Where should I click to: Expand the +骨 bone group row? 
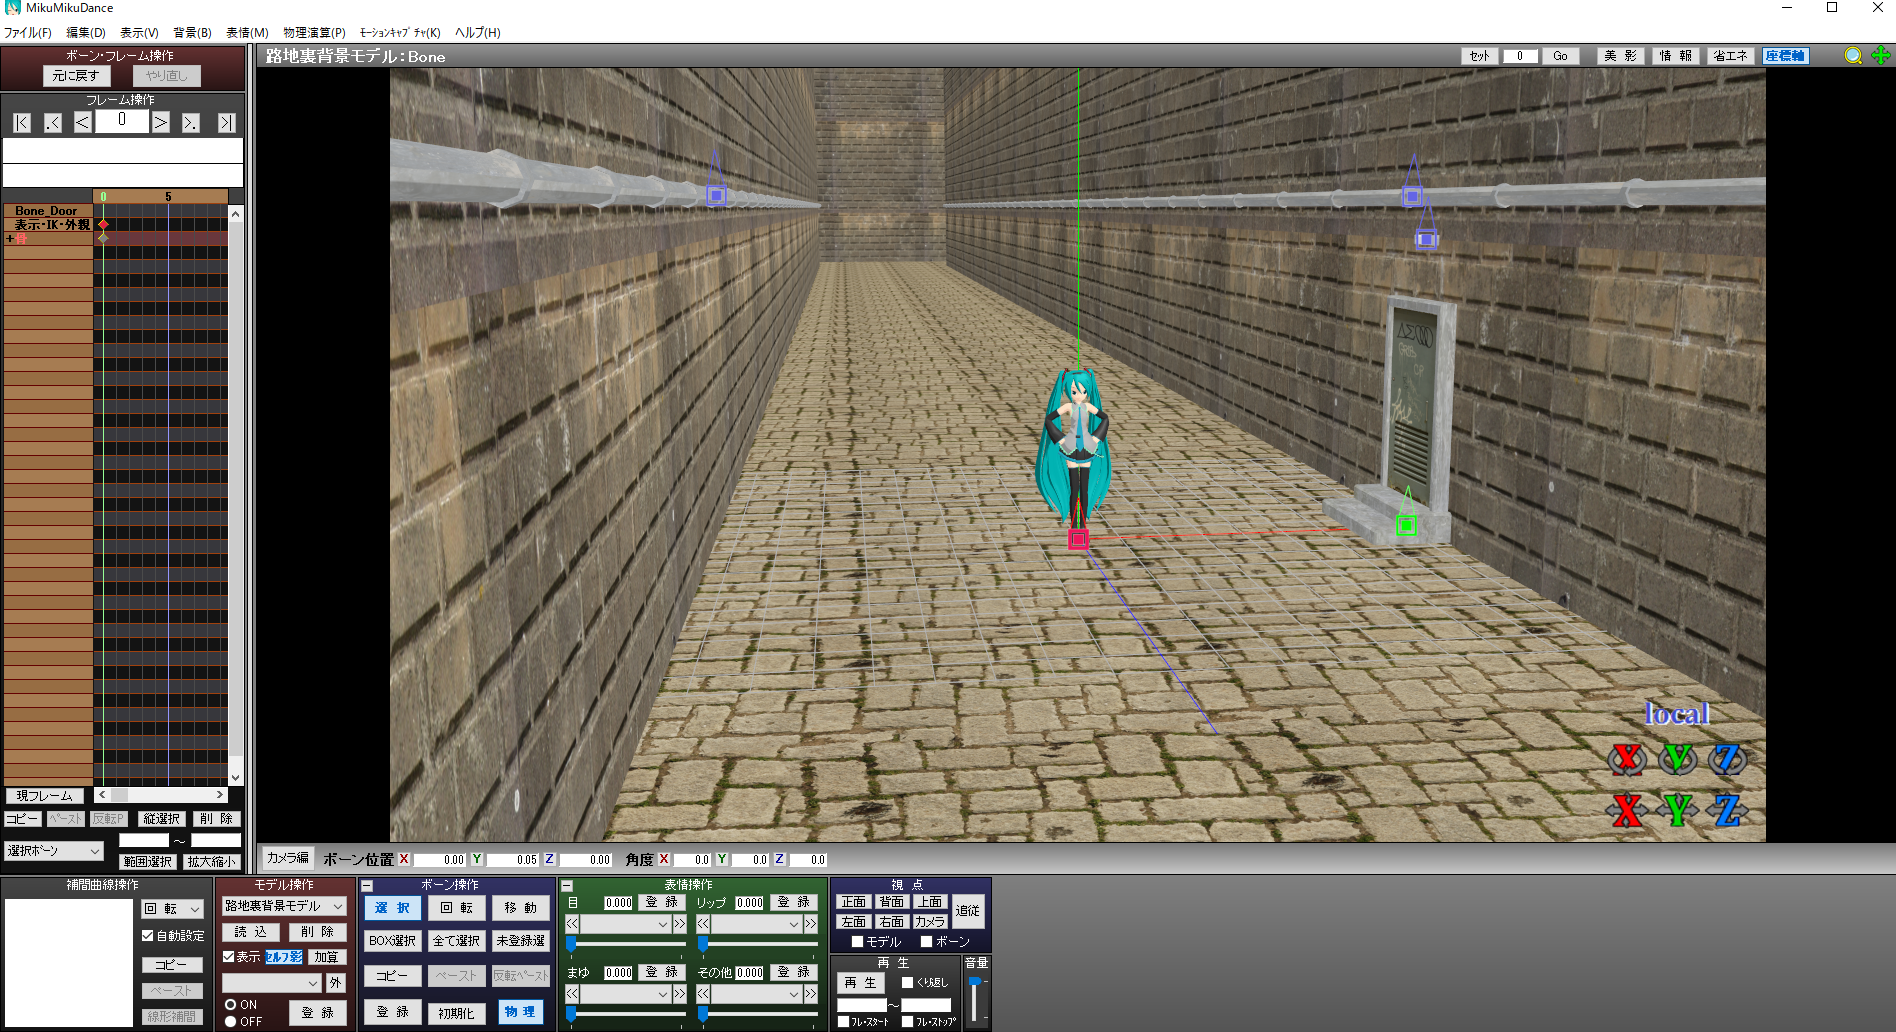click(11, 239)
